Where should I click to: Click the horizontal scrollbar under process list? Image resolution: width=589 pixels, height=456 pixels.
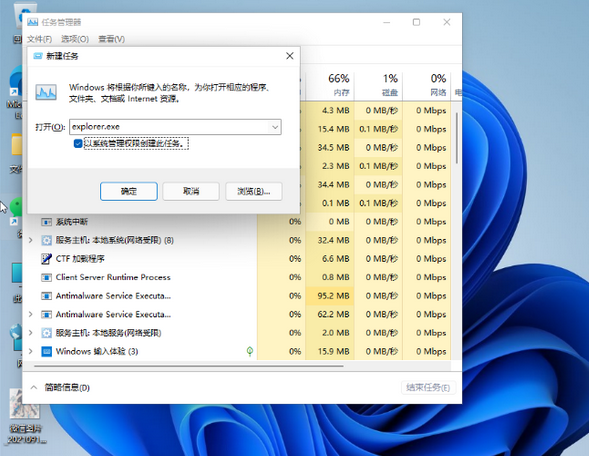click(189, 365)
